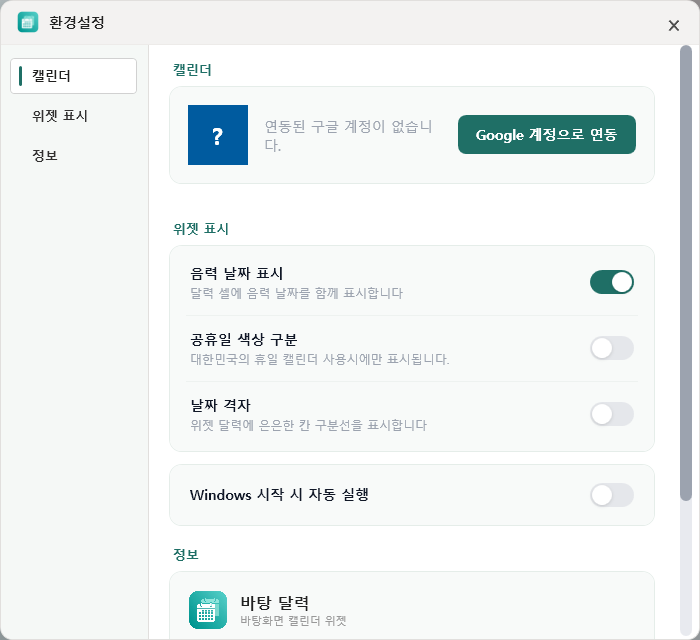Open the 정보 sidebar tab

[73, 155]
